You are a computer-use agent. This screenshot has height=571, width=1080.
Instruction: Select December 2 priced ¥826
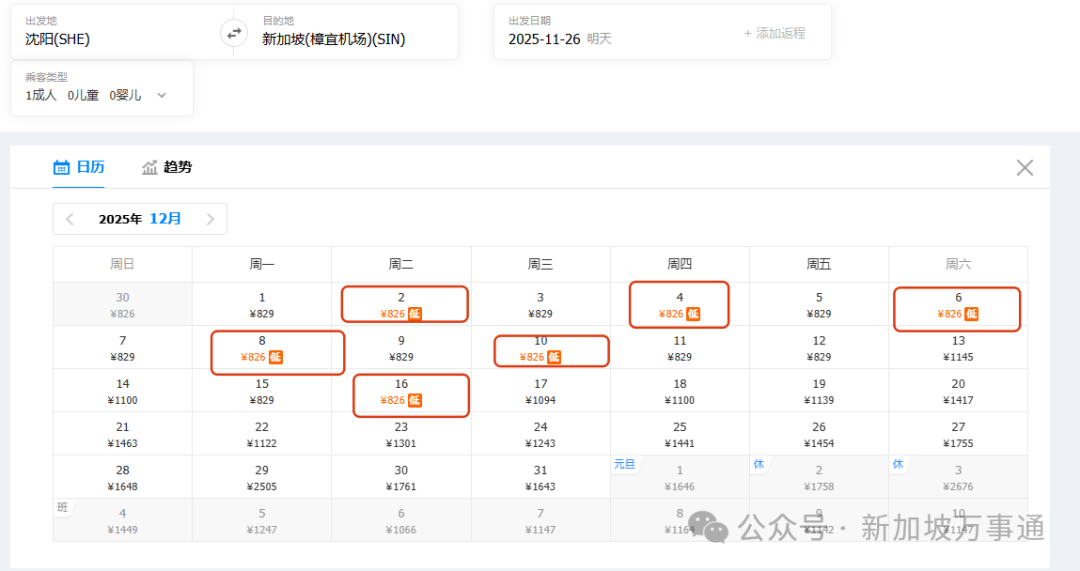click(x=401, y=304)
